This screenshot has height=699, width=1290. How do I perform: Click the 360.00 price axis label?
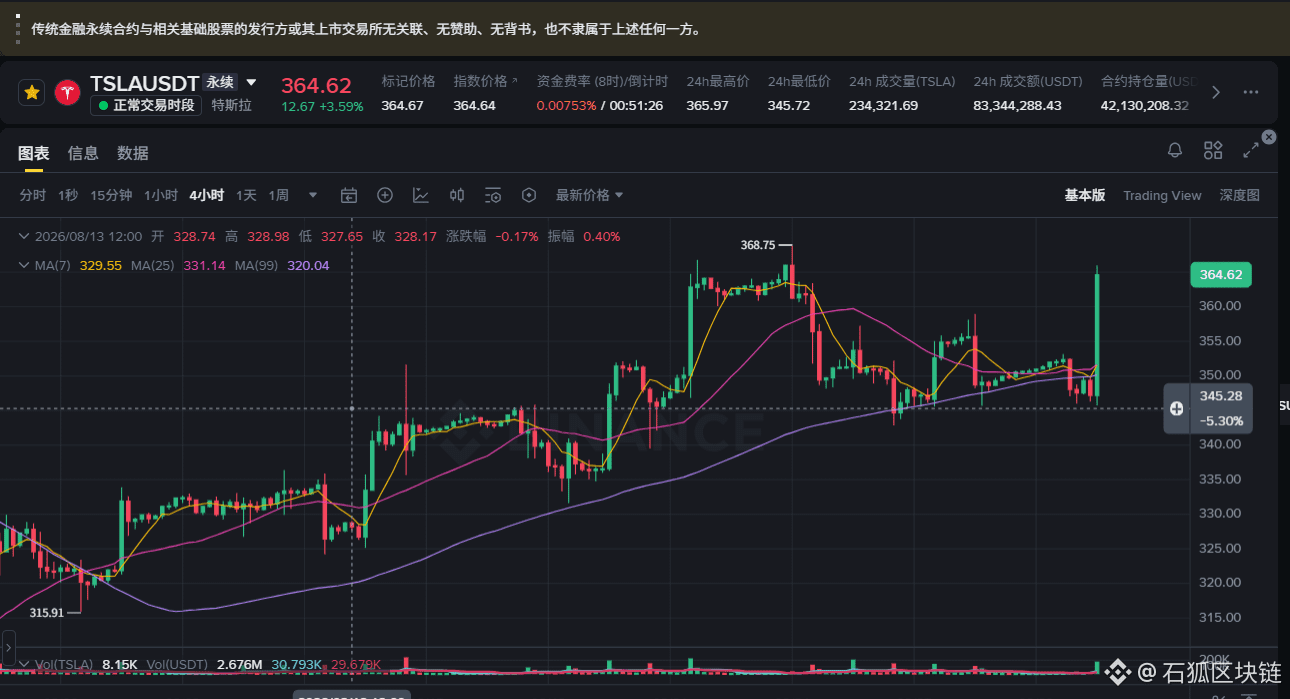tap(1220, 306)
